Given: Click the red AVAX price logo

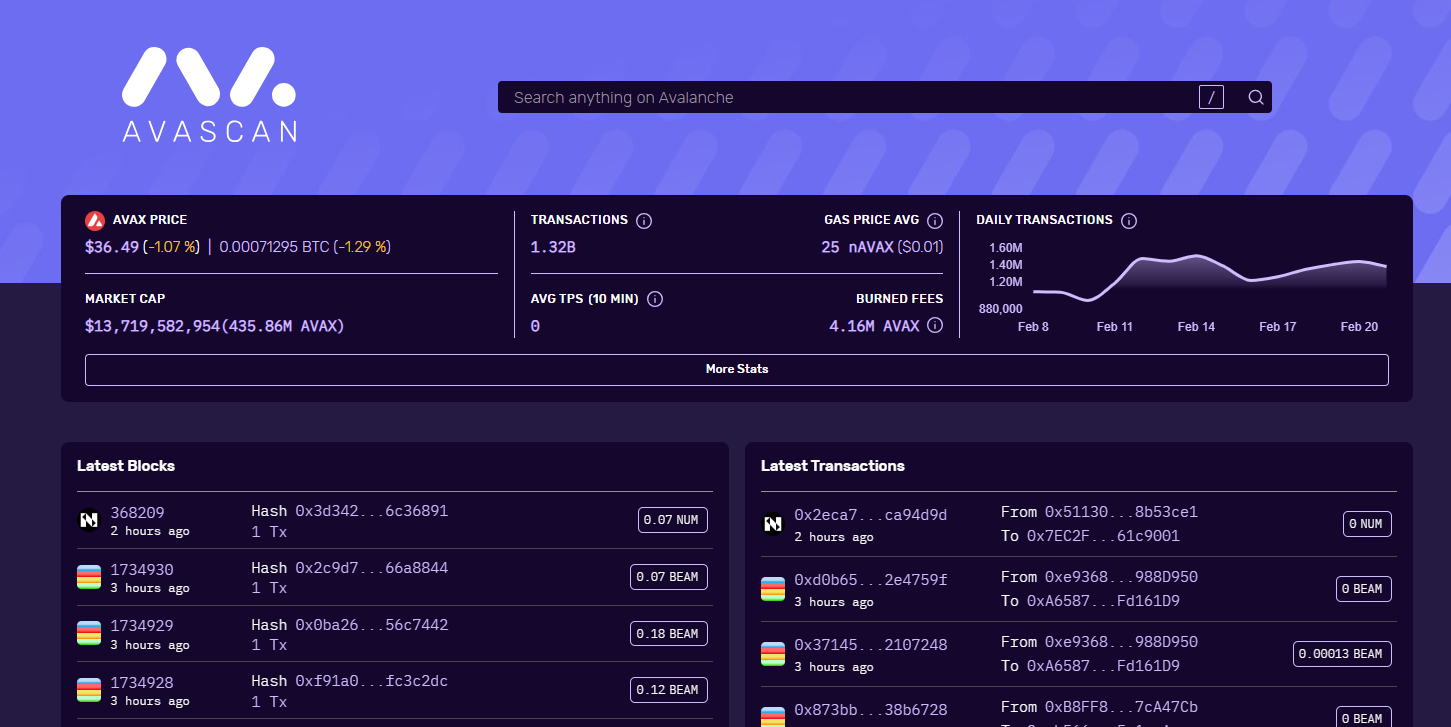Looking at the screenshot, I should [x=95, y=221].
